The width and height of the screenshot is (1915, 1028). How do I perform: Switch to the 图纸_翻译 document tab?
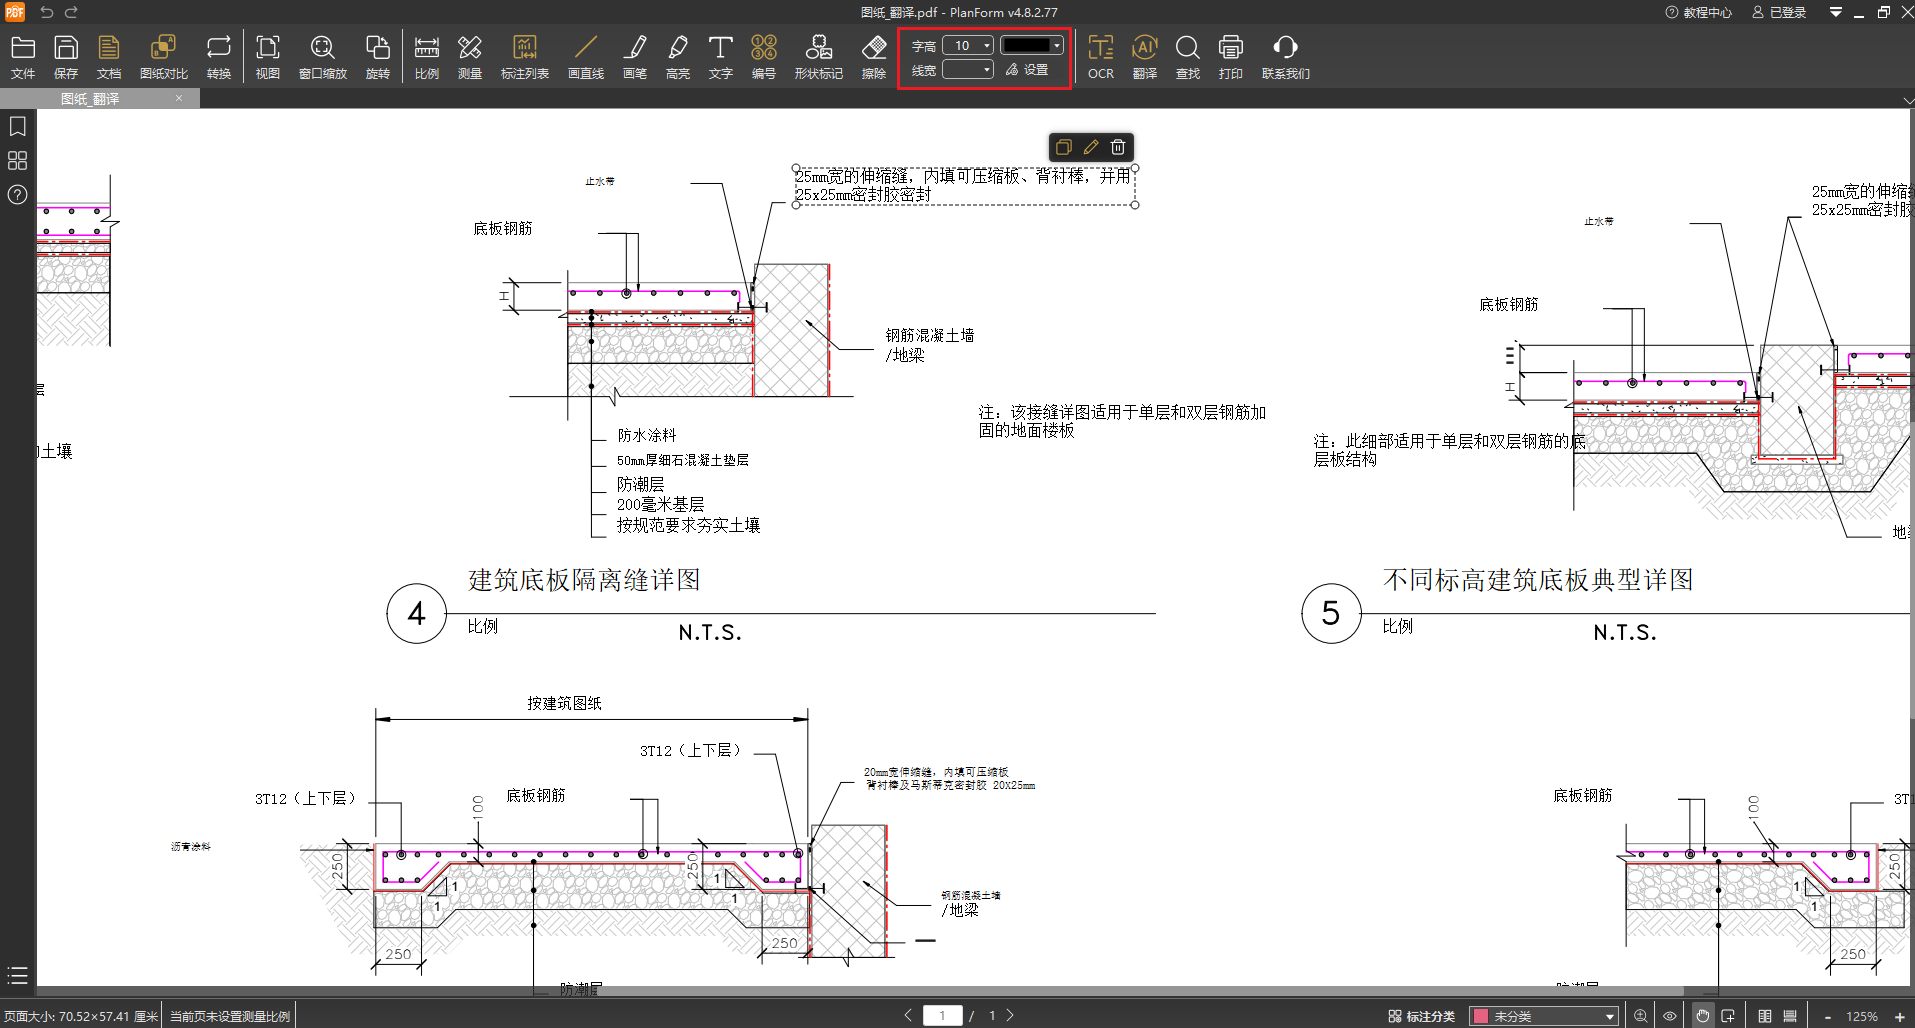click(90, 99)
